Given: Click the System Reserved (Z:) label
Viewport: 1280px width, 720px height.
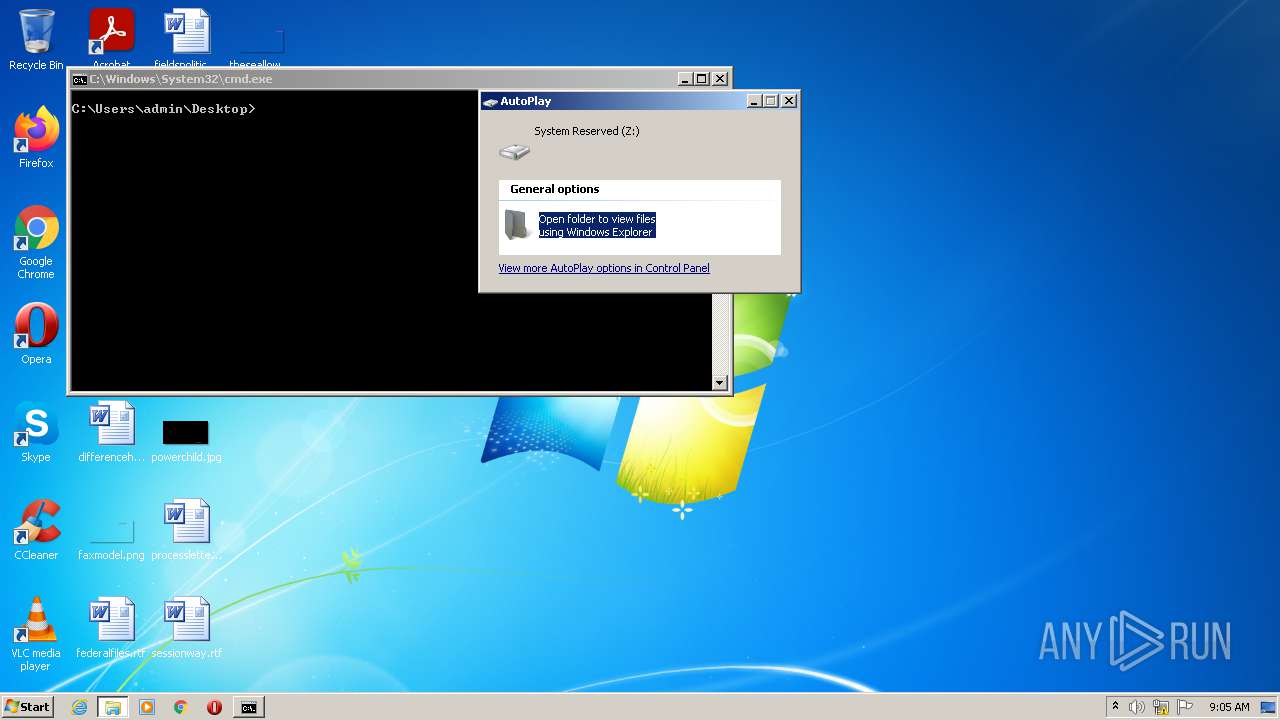Looking at the screenshot, I should pyautogui.click(x=586, y=131).
